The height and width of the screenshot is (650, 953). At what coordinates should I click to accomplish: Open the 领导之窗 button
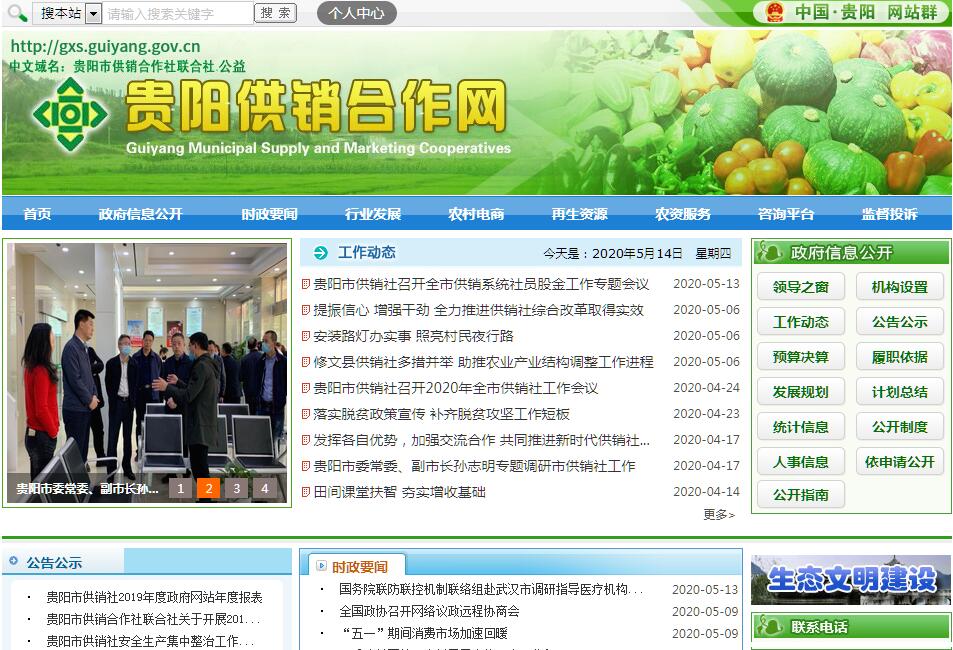[800, 287]
